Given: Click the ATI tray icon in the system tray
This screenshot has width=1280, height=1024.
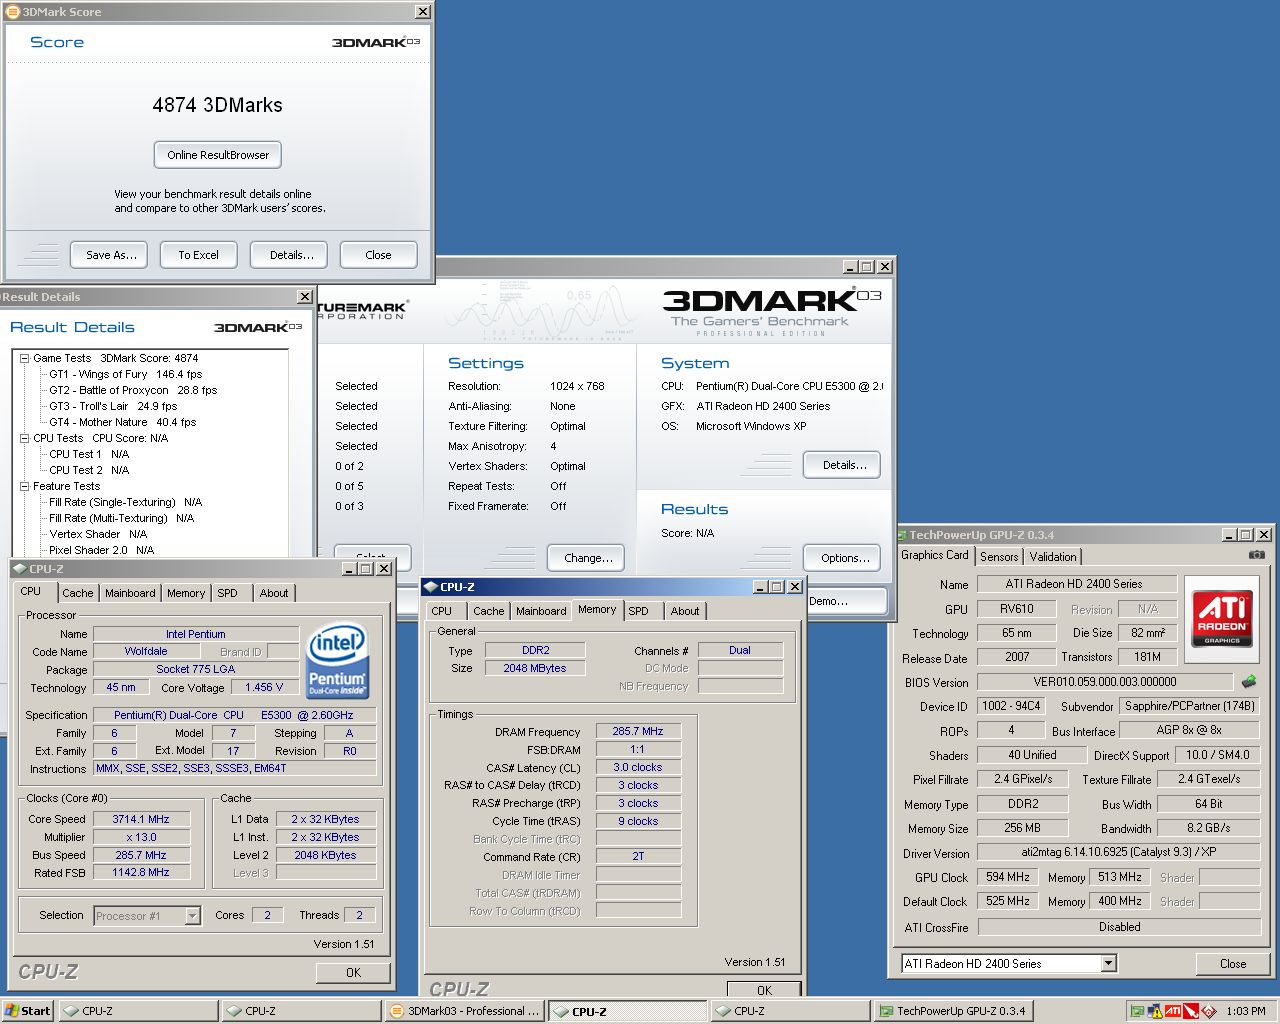Looking at the screenshot, I should point(1173,1011).
